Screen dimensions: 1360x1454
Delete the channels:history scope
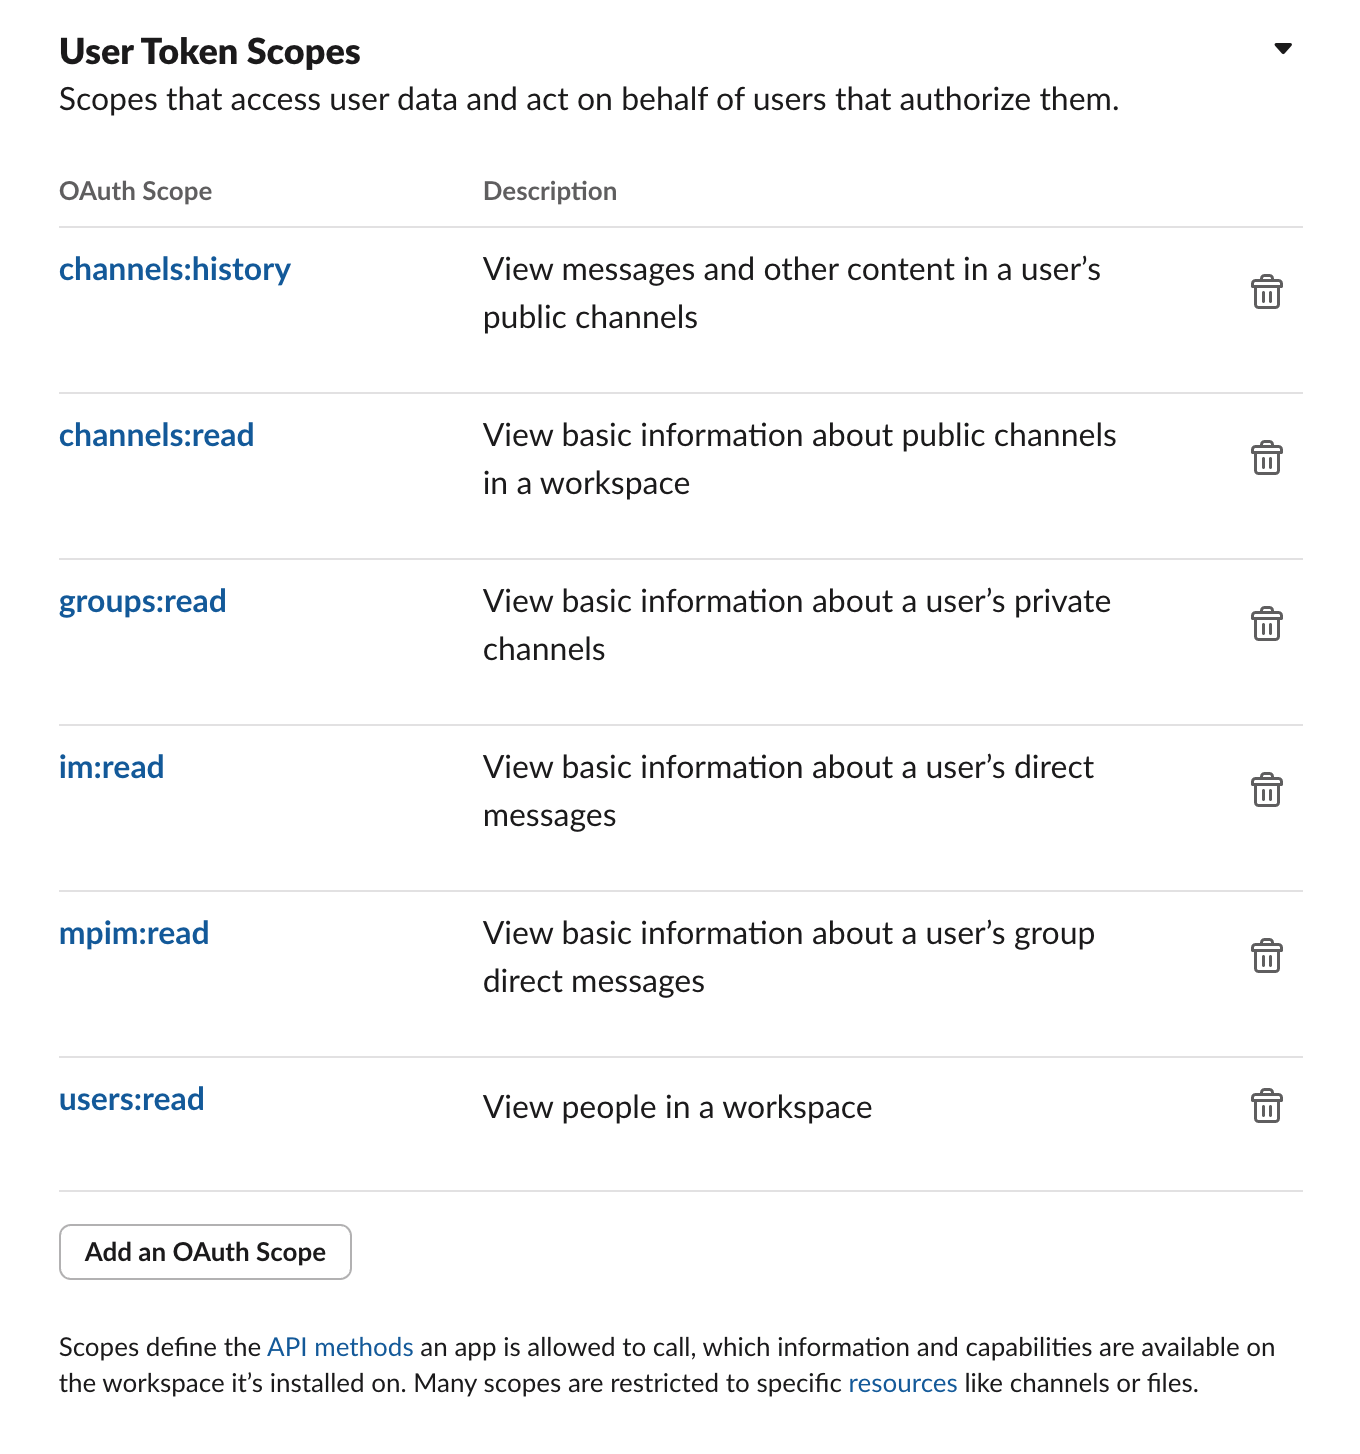pyautogui.click(x=1266, y=292)
